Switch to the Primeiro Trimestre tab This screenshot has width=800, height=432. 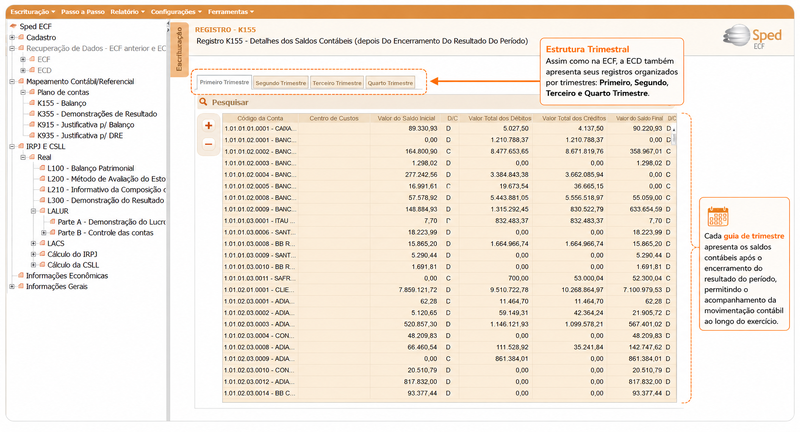(x=224, y=82)
